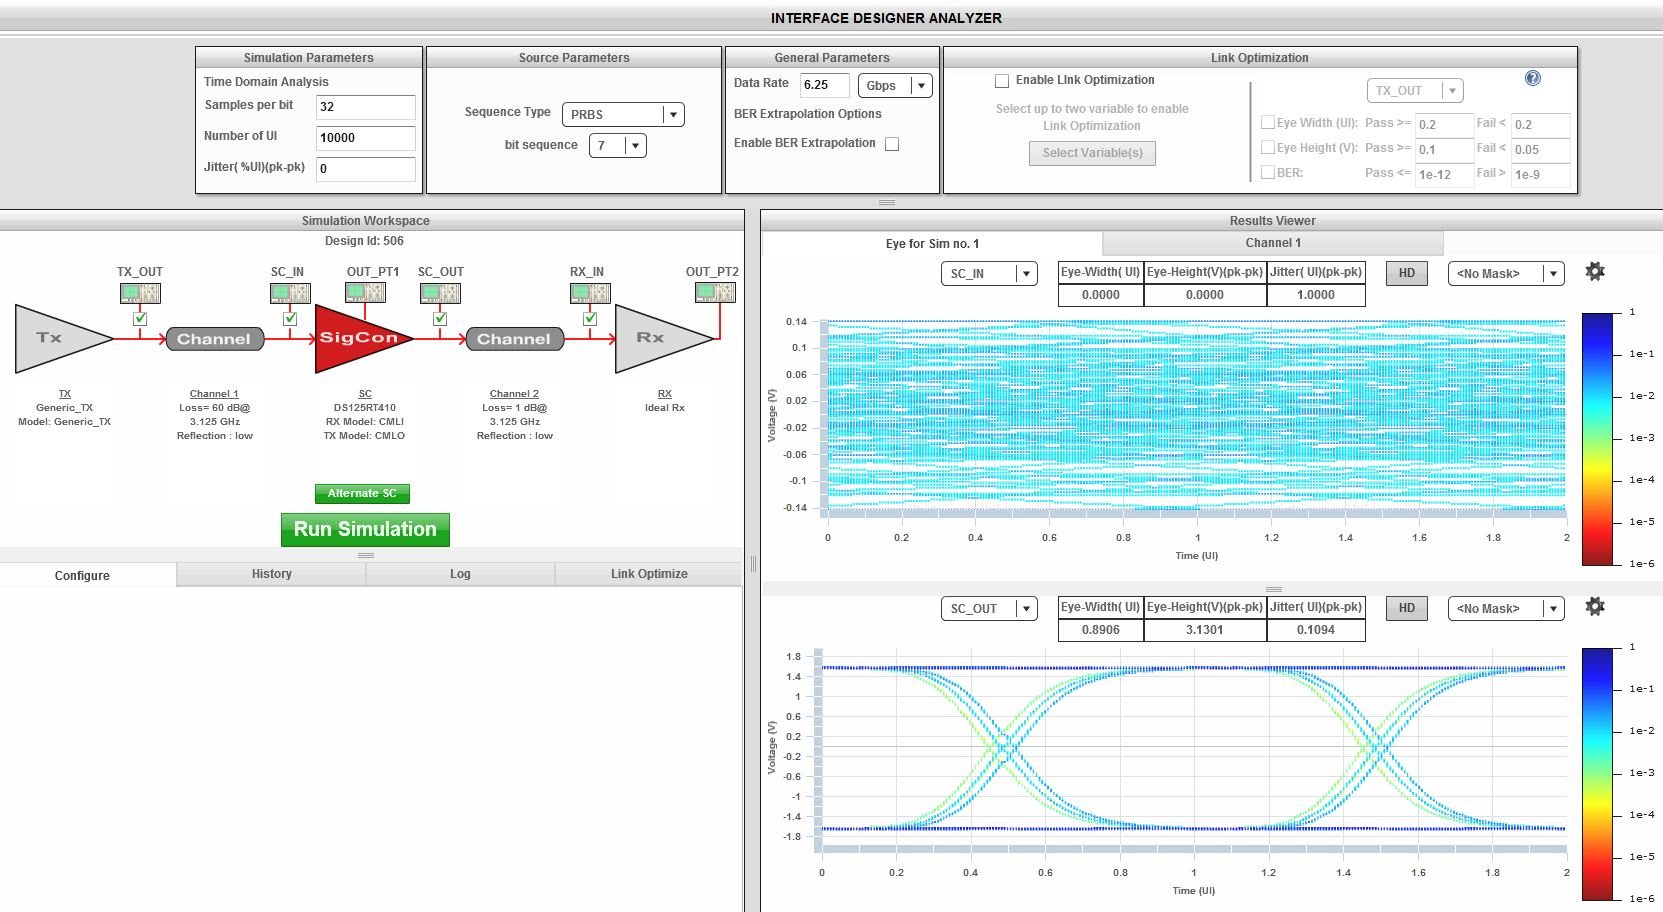Click the splitter handle between eye plots

(x=1274, y=589)
